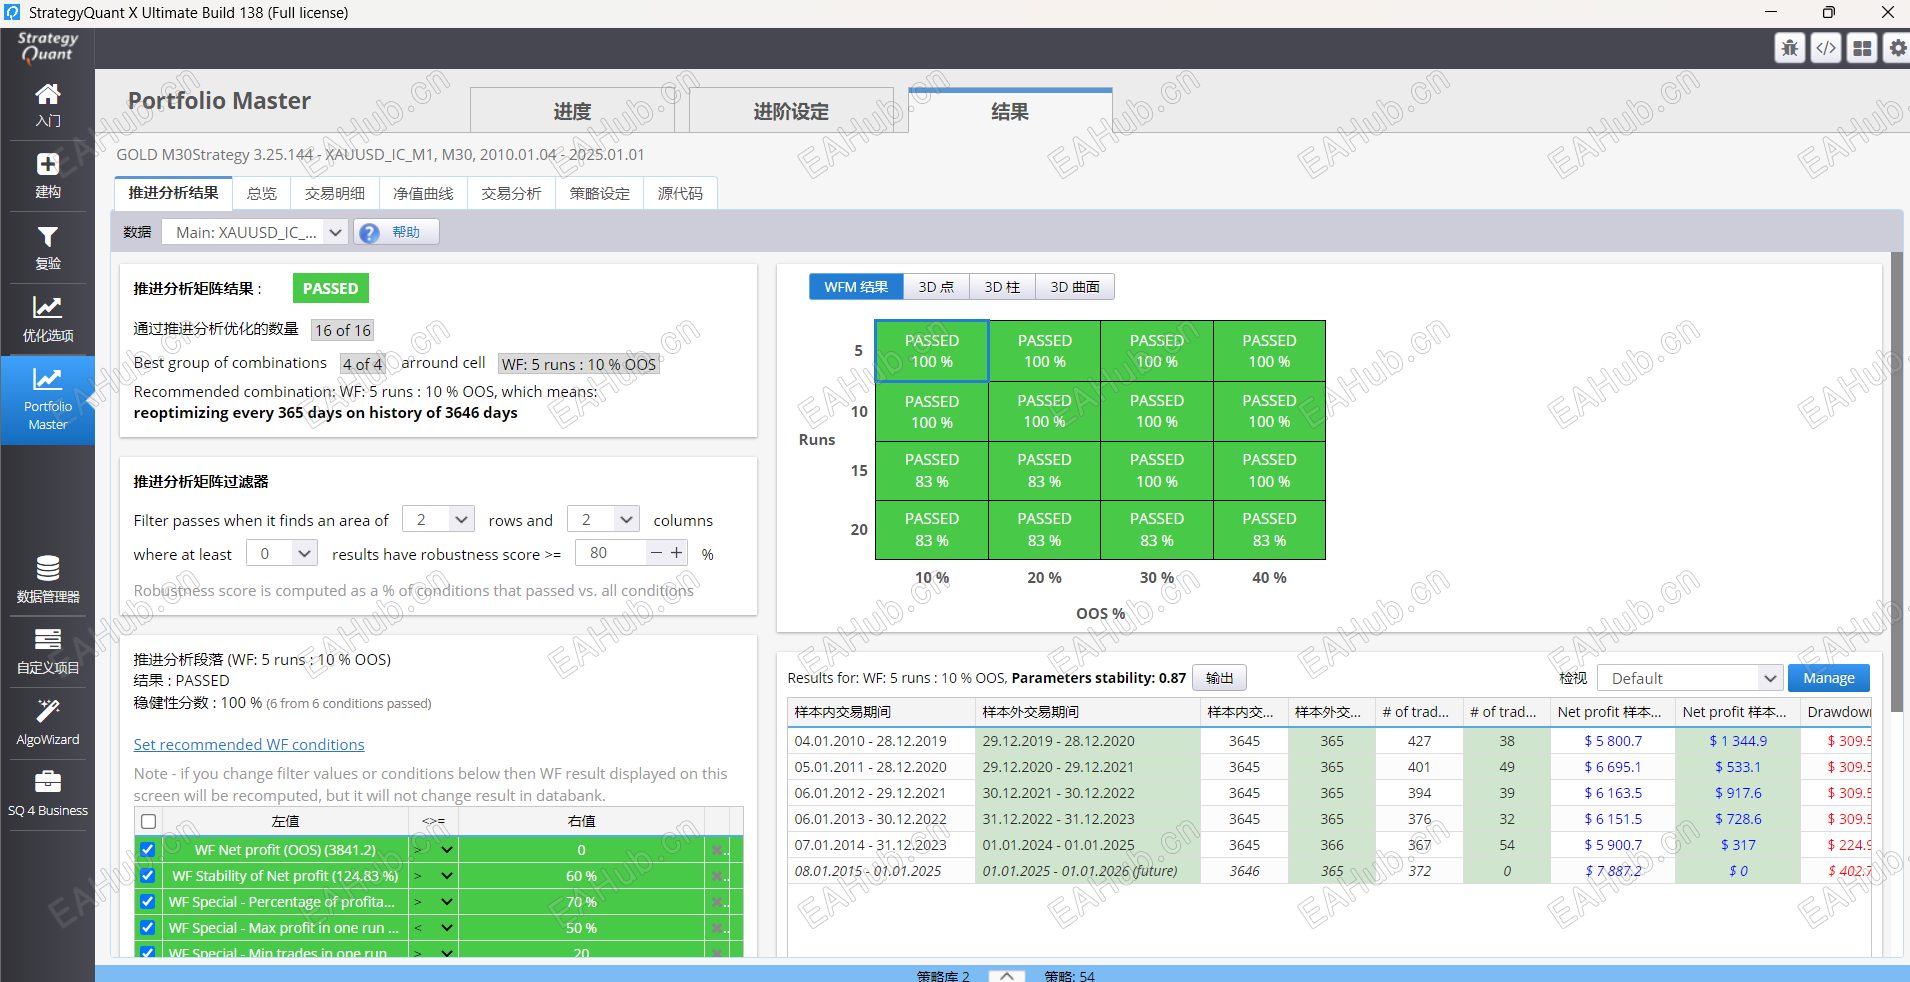Viewport: 1910px width, 982px height.
Task: Delete the WF Net profit (OOS) condition
Action: [717, 850]
